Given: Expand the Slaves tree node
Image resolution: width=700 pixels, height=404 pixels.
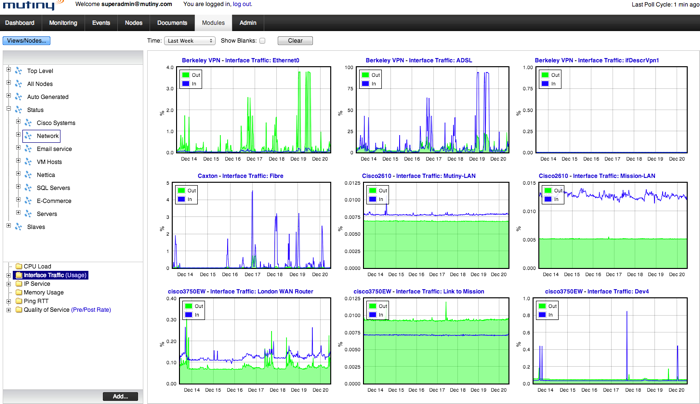Looking at the screenshot, I should [8, 226].
